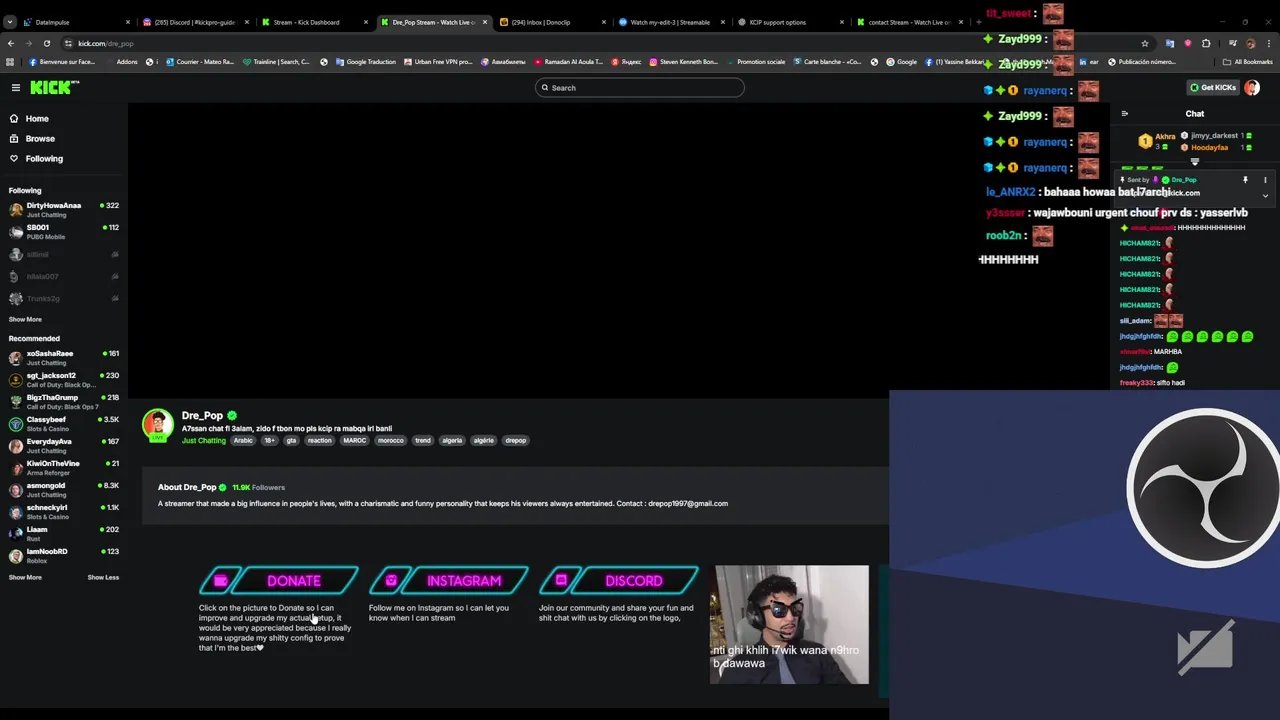Open Chrome three-dot menu
The height and width of the screenshot is (720, 1280).
tap(1269, 43)
